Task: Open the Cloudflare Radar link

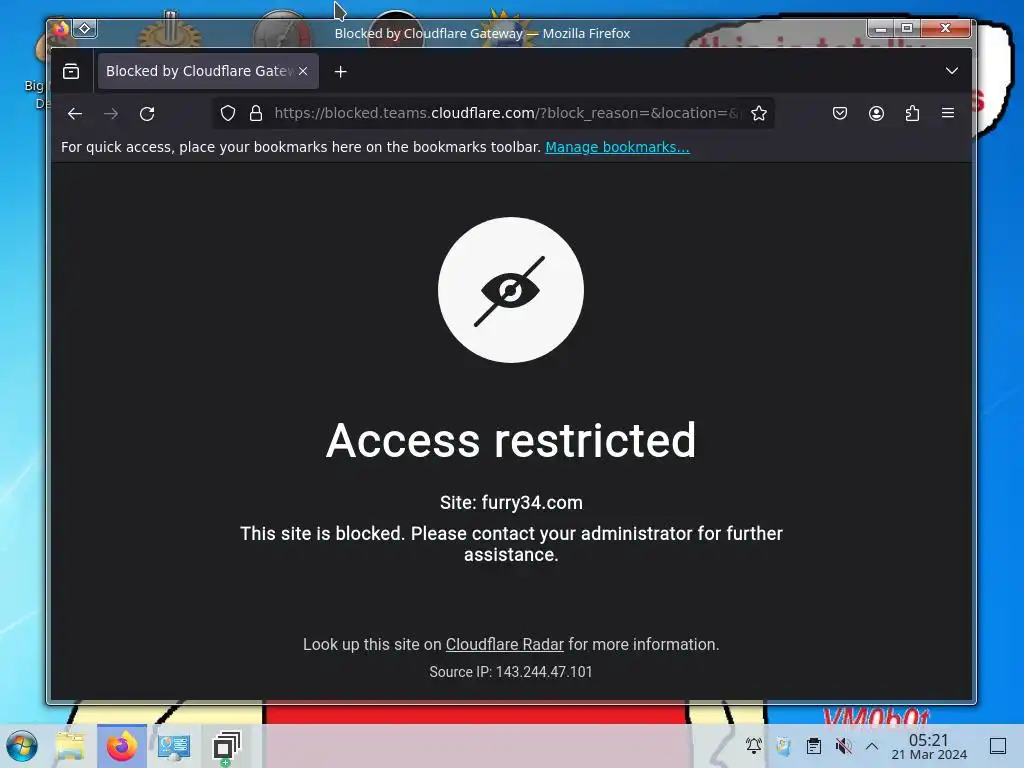Action: 505,645
